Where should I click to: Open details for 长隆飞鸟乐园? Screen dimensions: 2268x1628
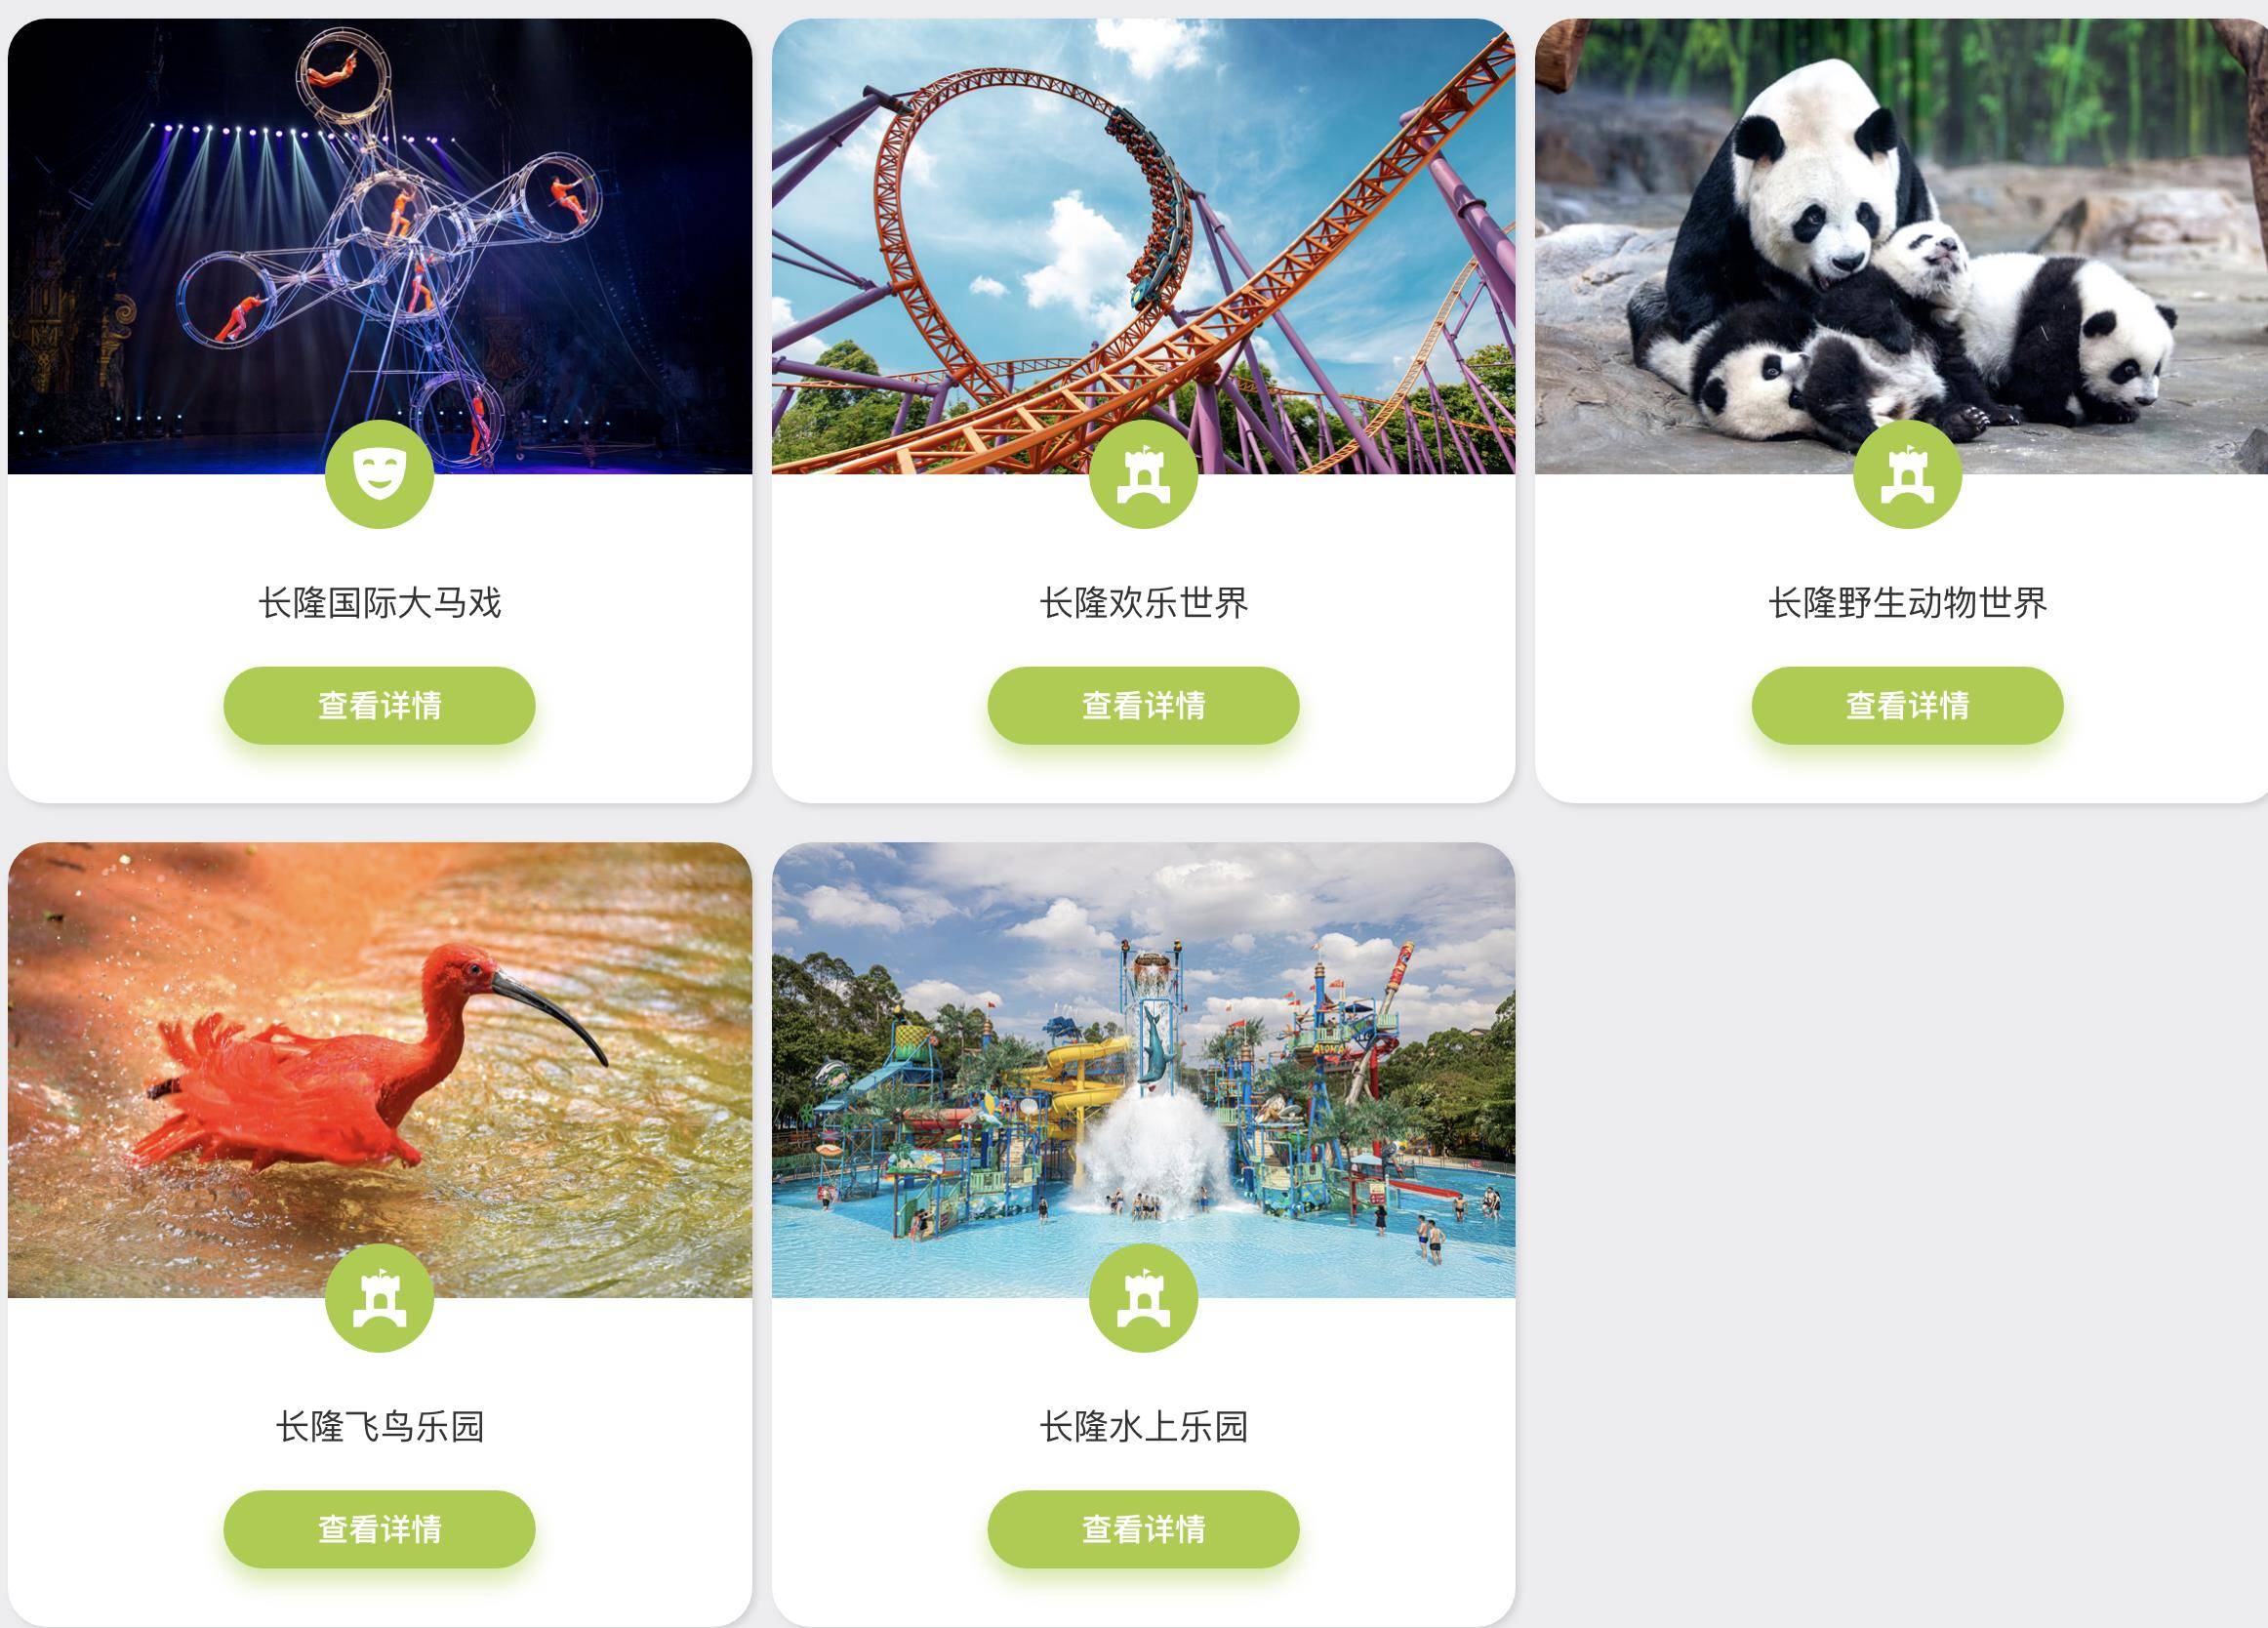379,1529
